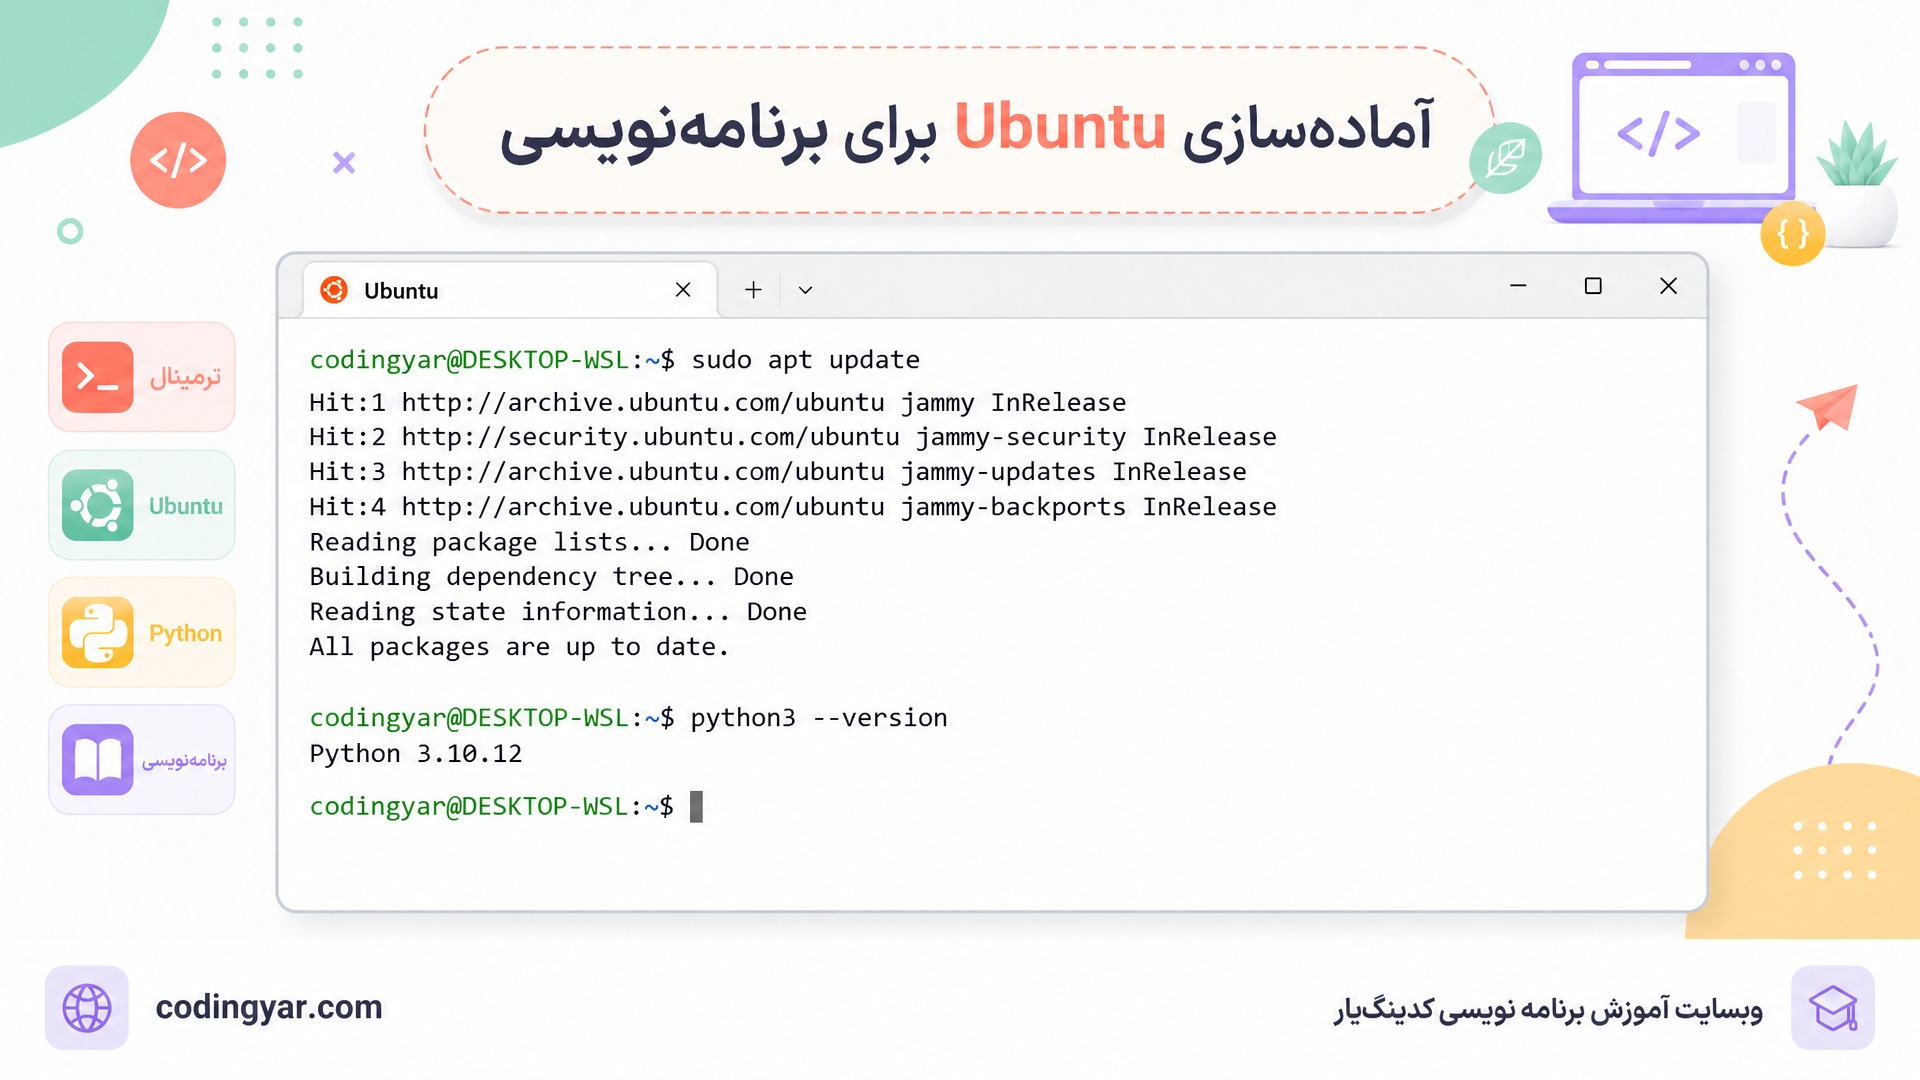
Task: Click the red paper plane icon
Action: (1828, 406)
